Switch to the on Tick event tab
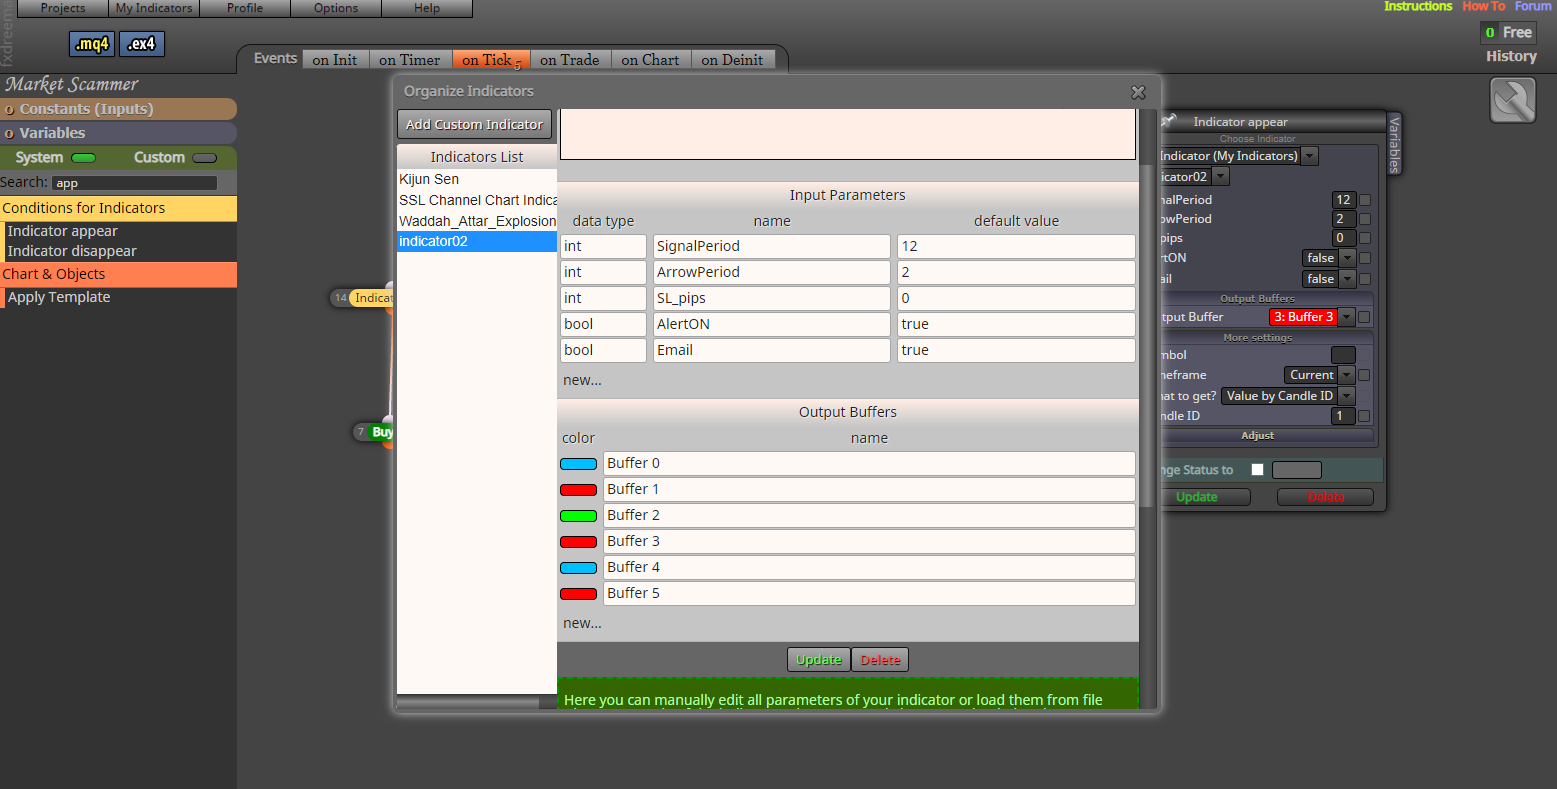 (491, 60)
